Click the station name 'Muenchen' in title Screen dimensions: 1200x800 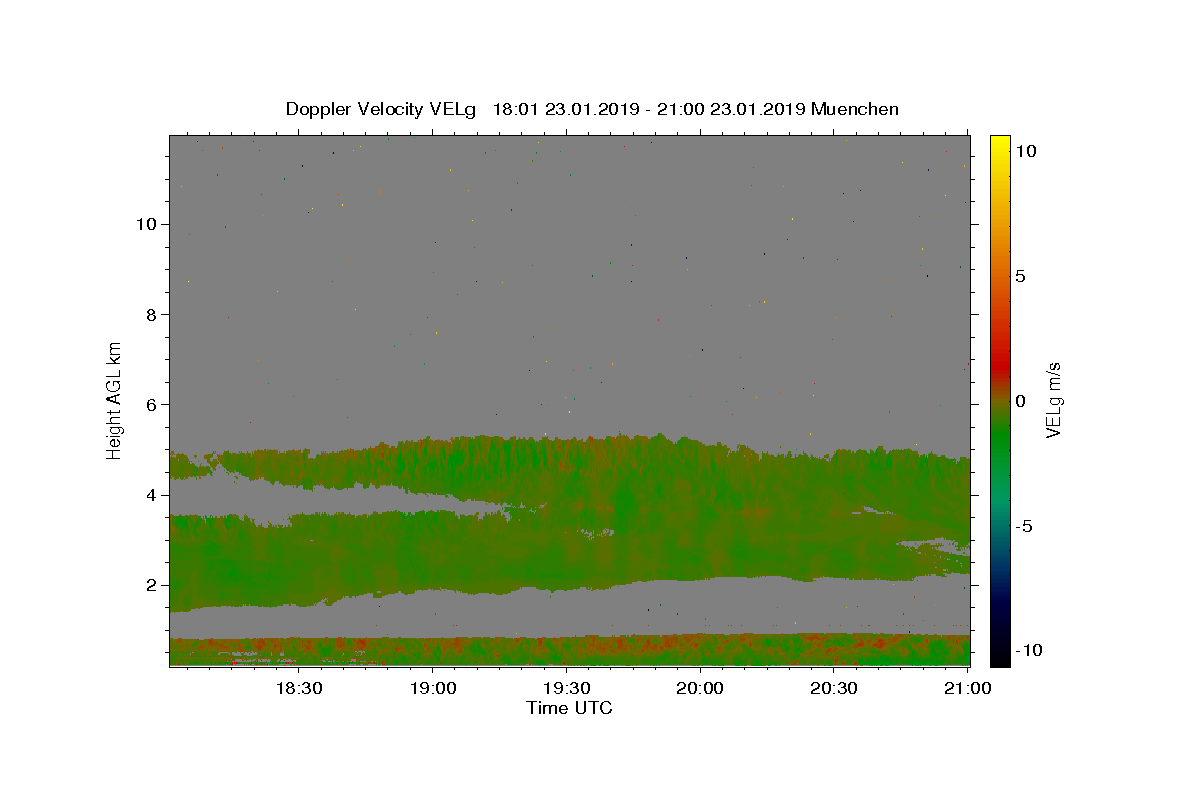(x=855, y=109)
